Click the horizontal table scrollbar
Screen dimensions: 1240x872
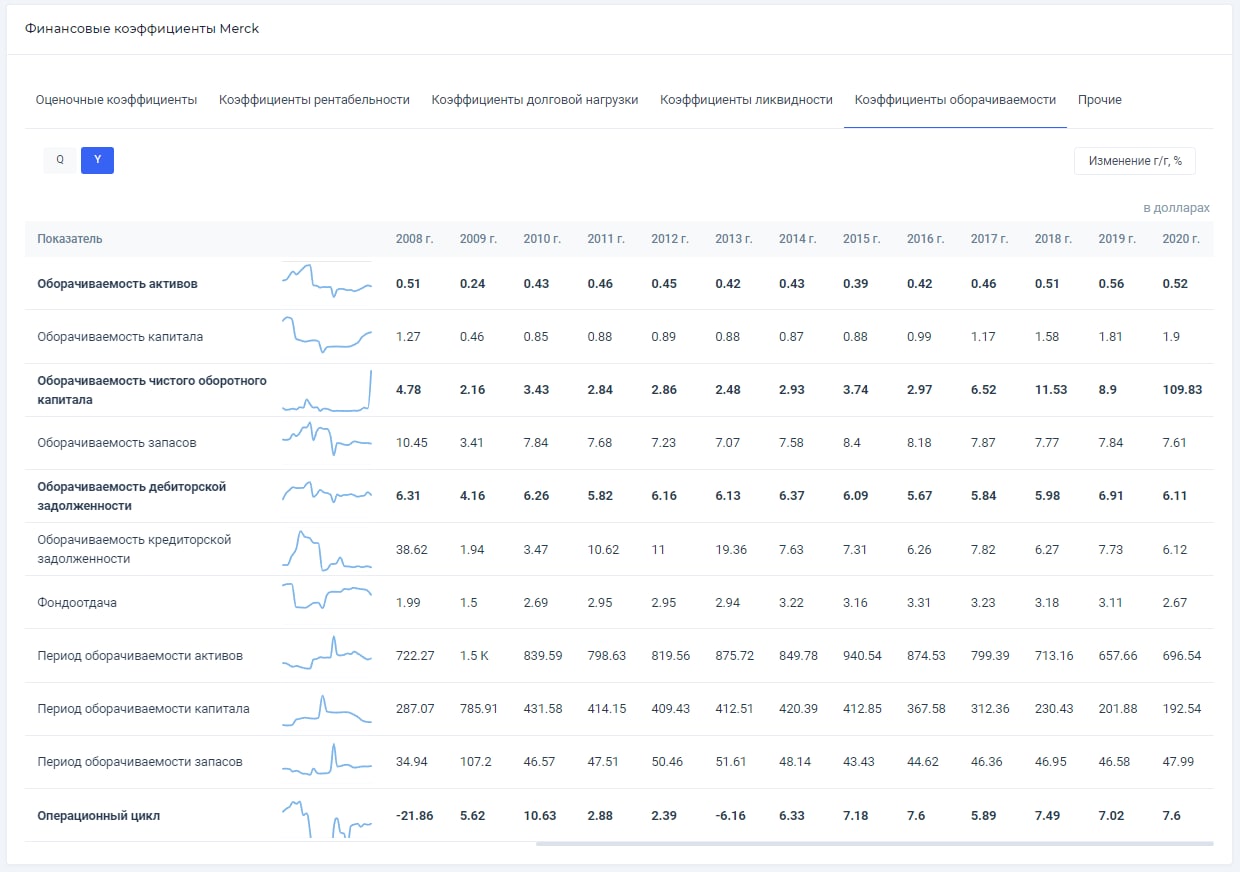pos(874,844)
